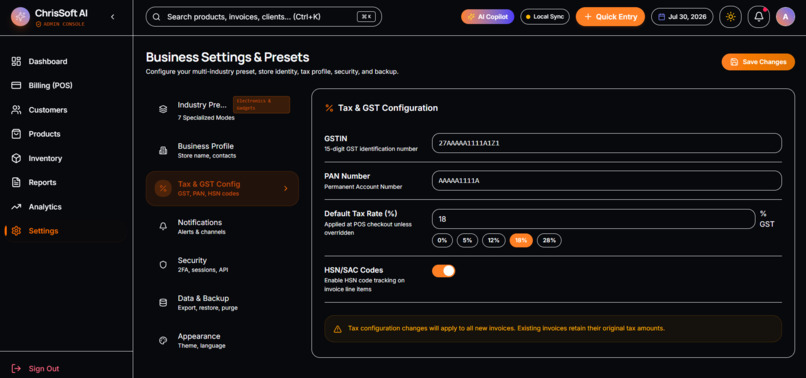Click the Dashboard grid icon
The height and width of the screenshot is (378, 806).
click(16, 61)
